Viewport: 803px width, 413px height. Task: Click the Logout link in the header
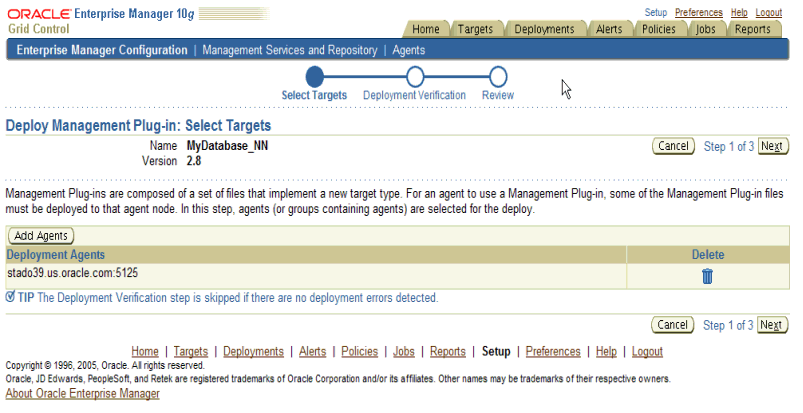(x=769, y=12)
